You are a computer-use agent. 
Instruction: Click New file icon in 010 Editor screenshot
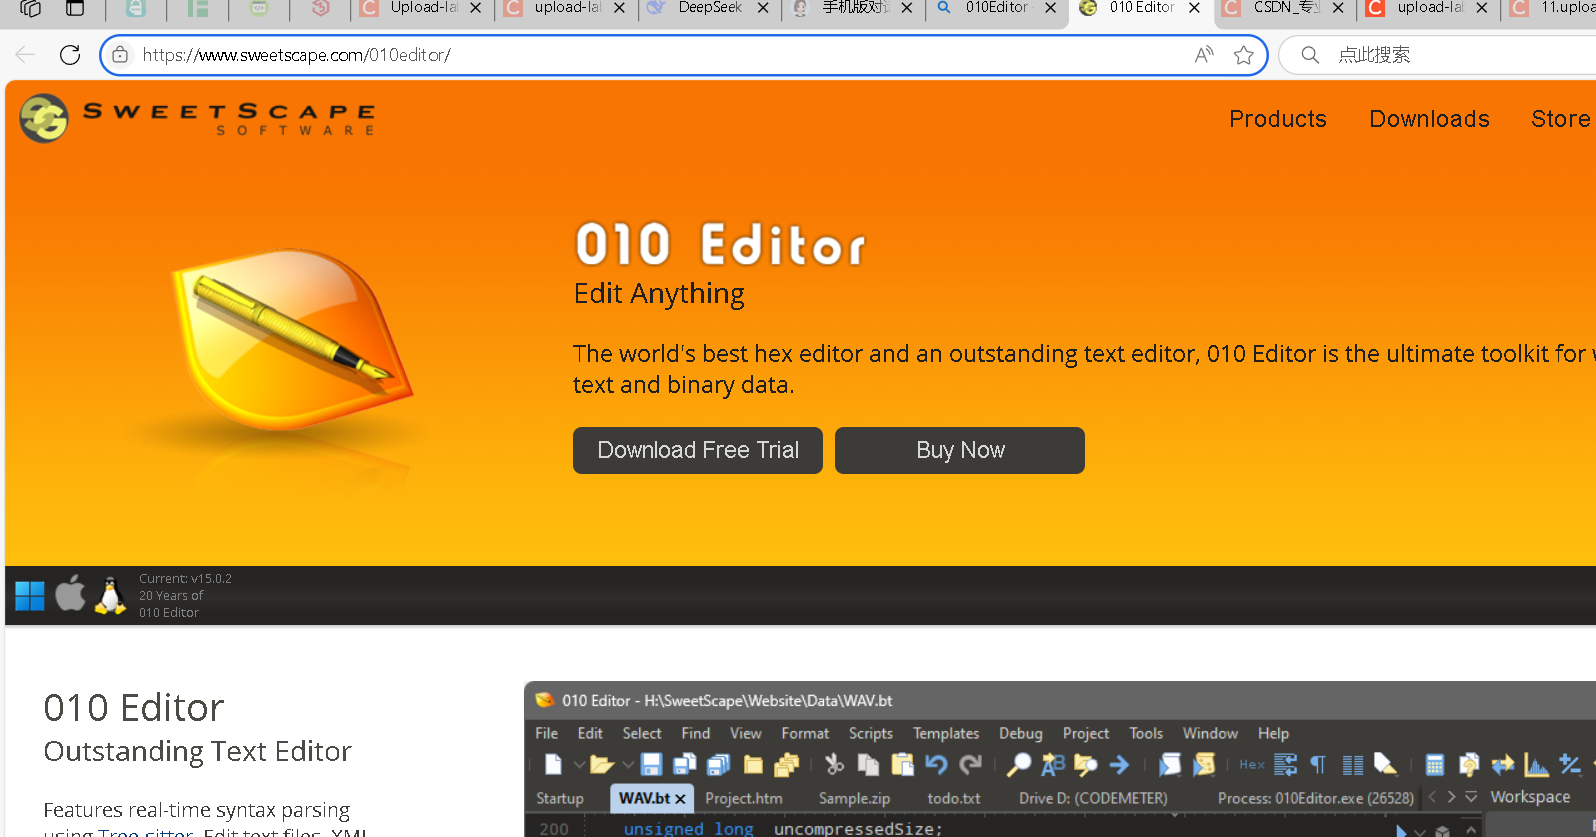(553, 765)
